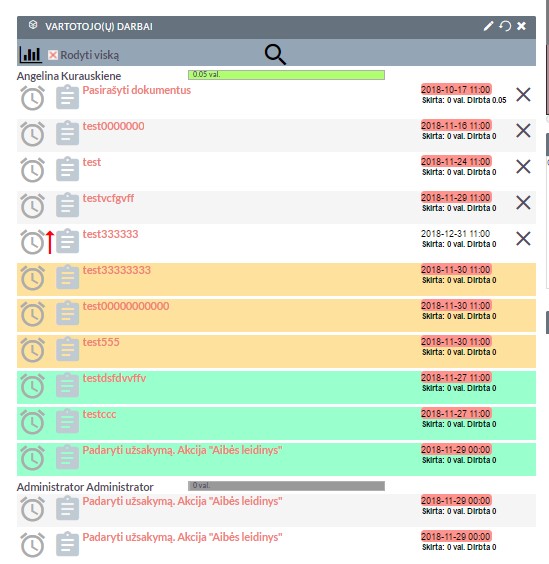The height and width of the screenshot is (564, 549).
Task: Click the red up arrow on test333333
Action: coord(50,242)
